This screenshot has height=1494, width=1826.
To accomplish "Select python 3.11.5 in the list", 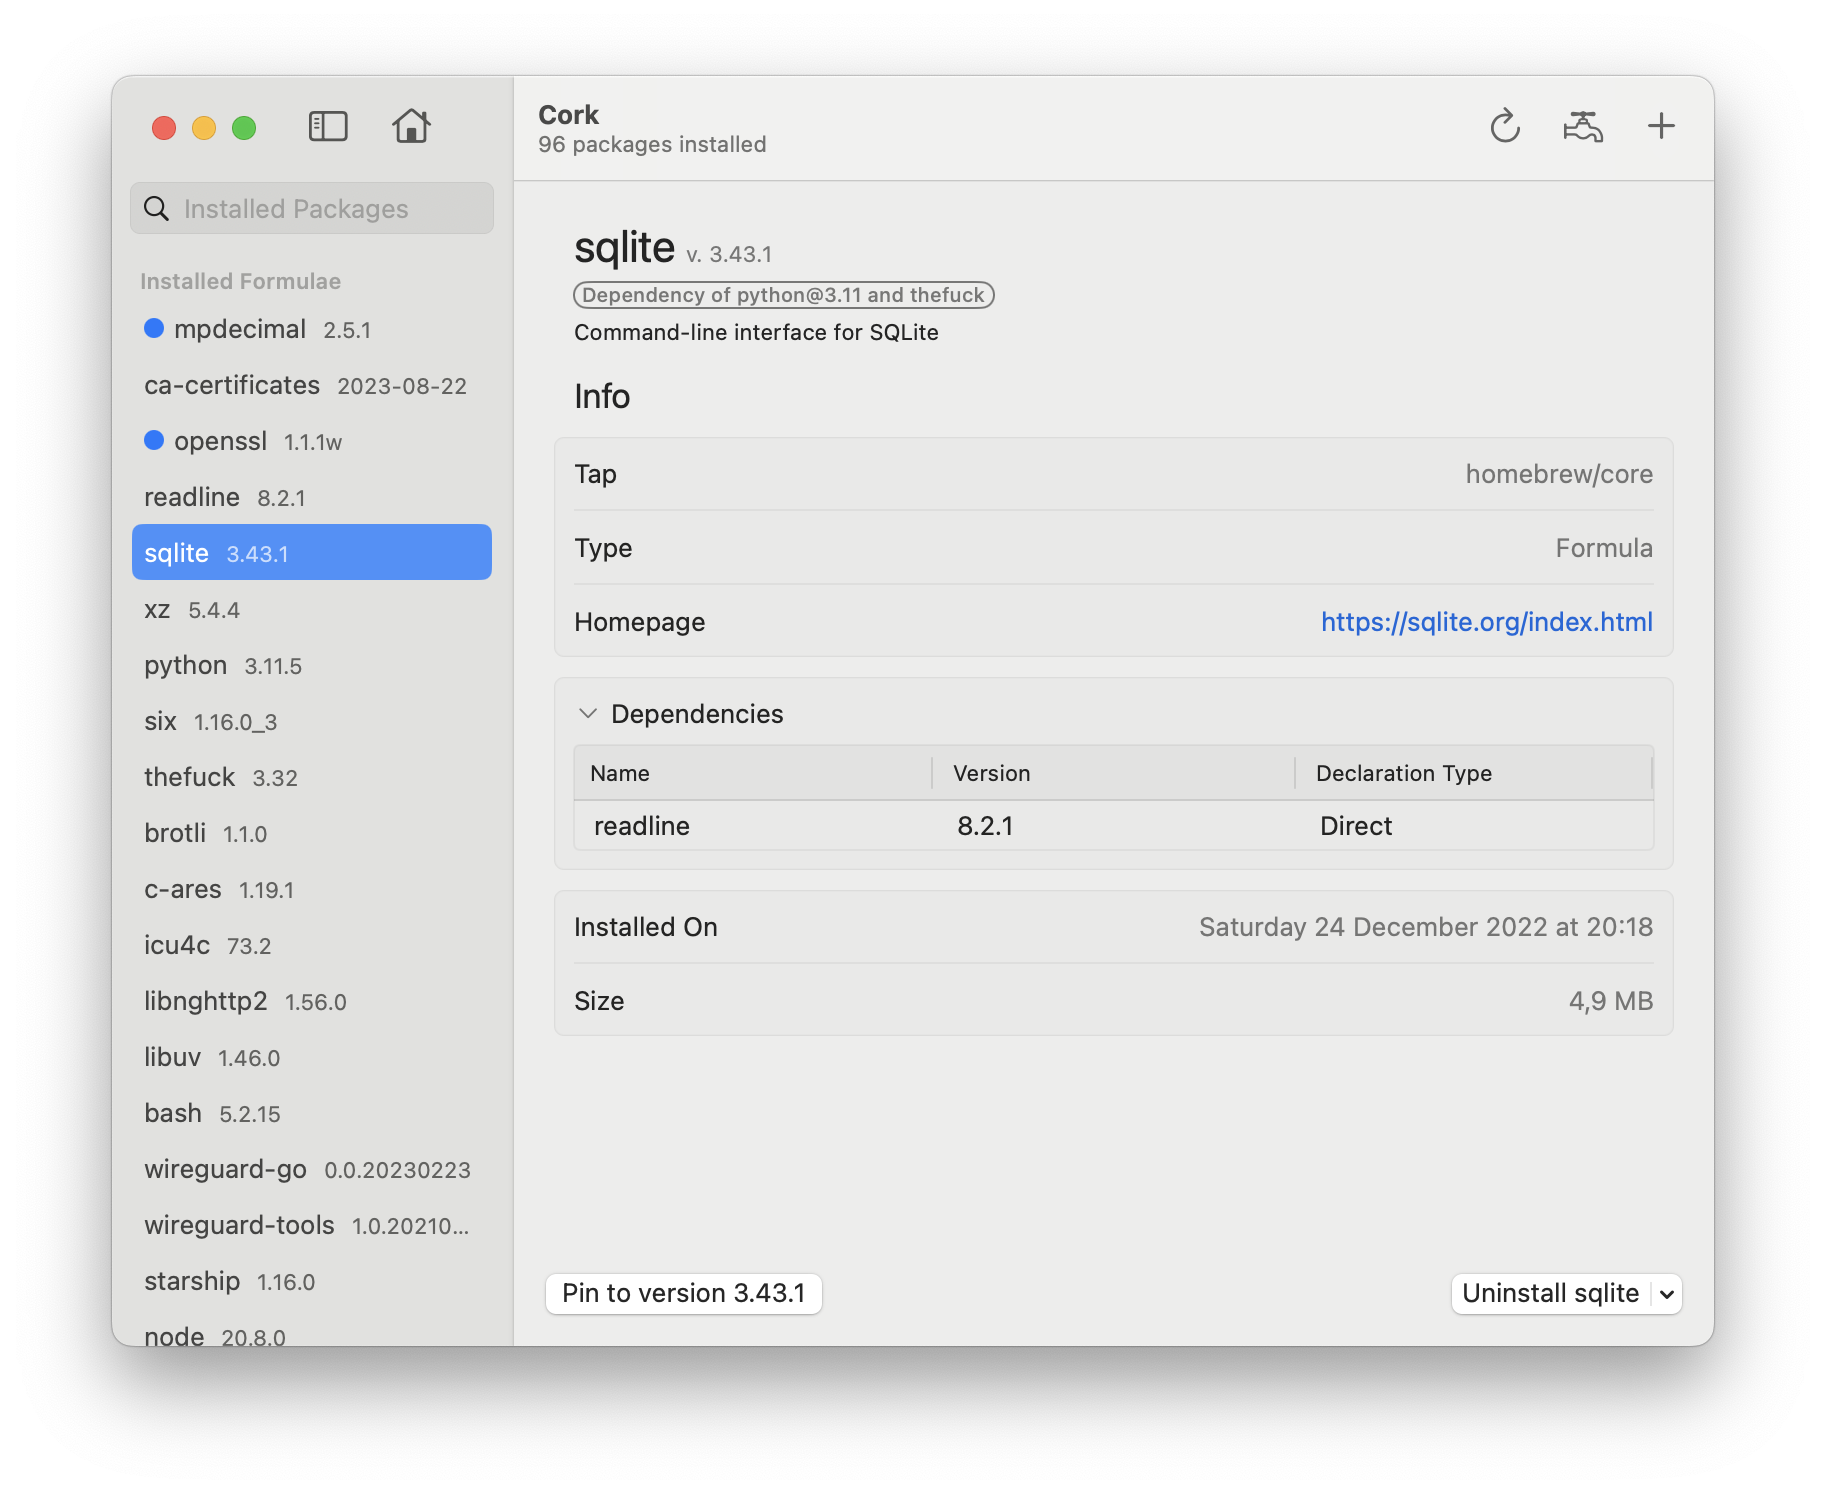I will tap(312, 665).
